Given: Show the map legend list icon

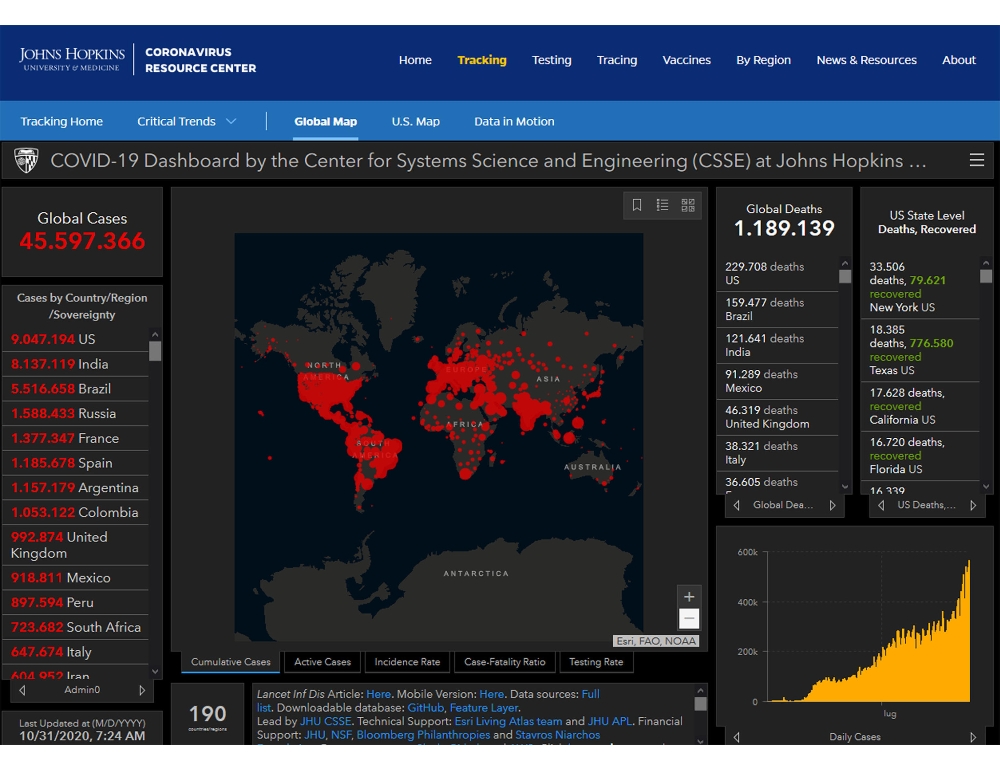Looking at the screenshot, I should click(x=663, y=205).
